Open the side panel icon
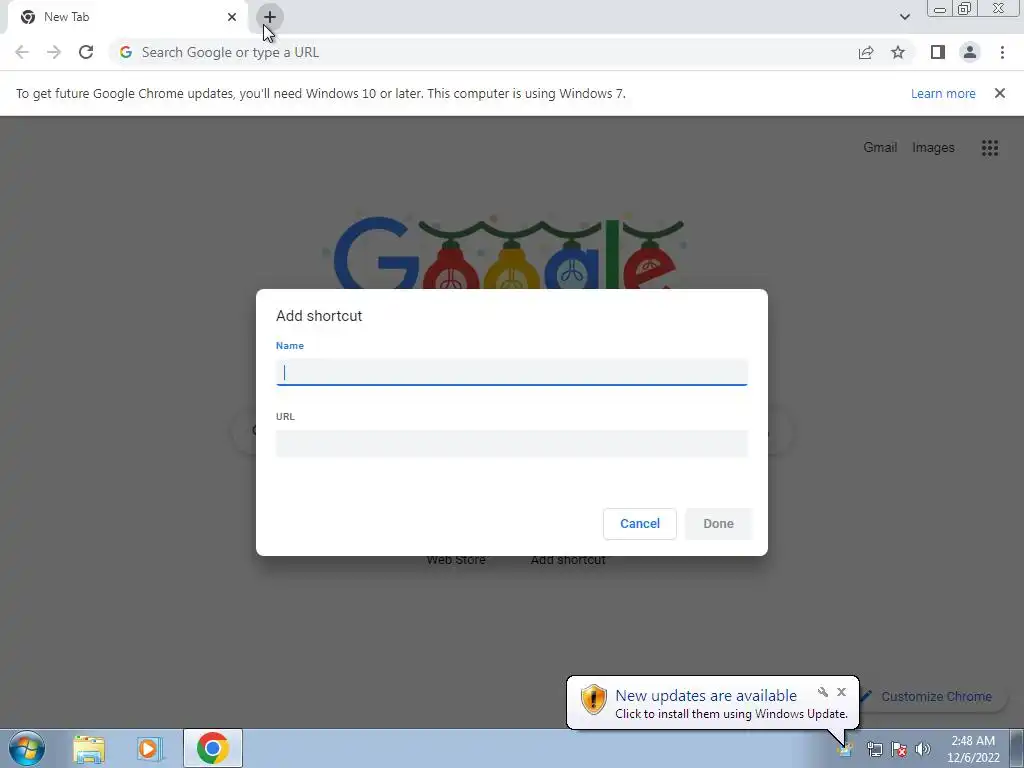This screenshot has height=768, width=1024. [x=938, y=52]
